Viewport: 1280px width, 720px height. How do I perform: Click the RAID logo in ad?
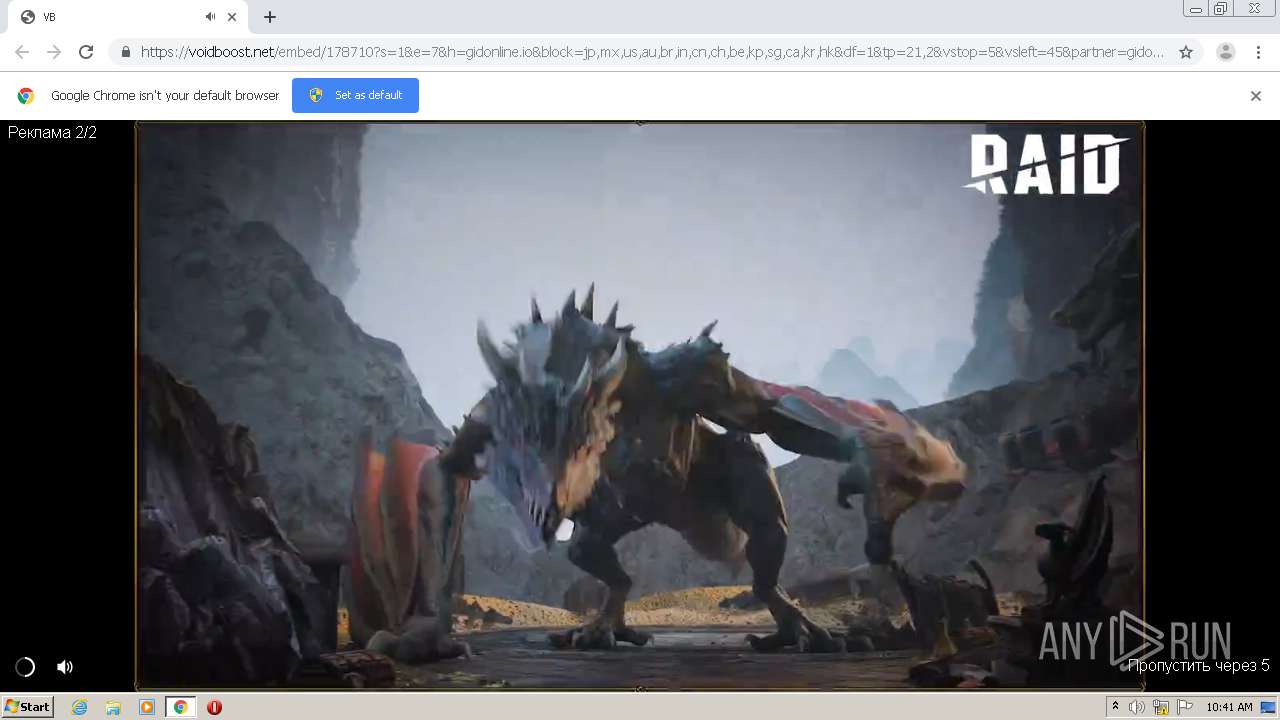[1045, 163]
